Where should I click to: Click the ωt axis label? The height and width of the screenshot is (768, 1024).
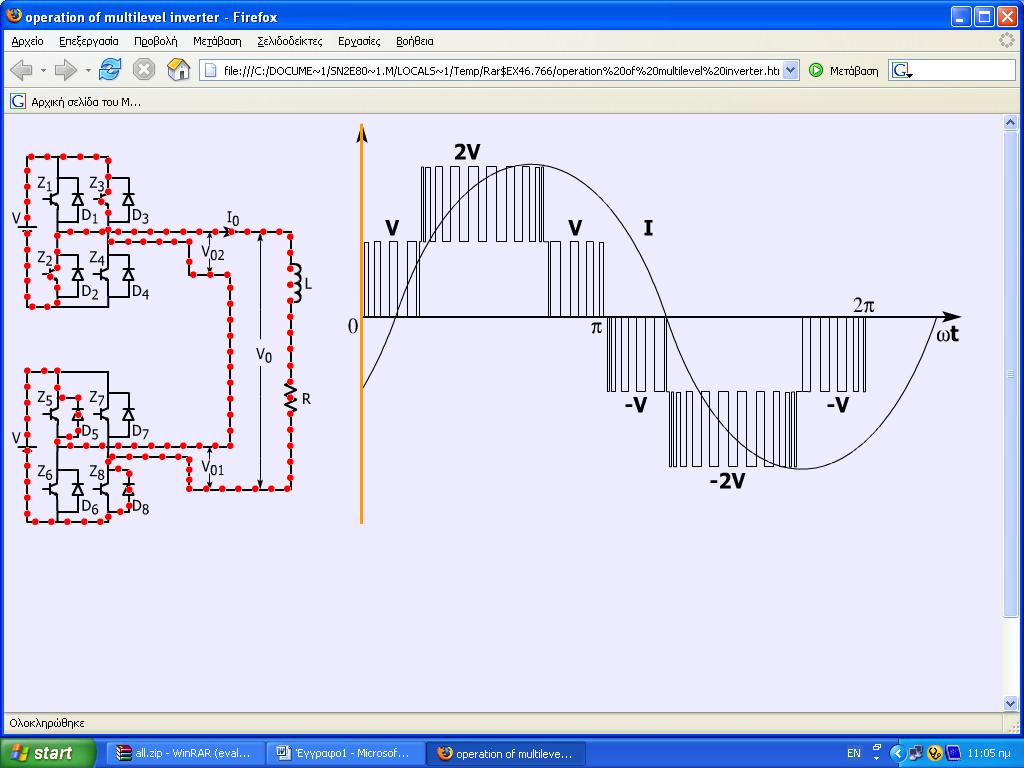(948, 334)
